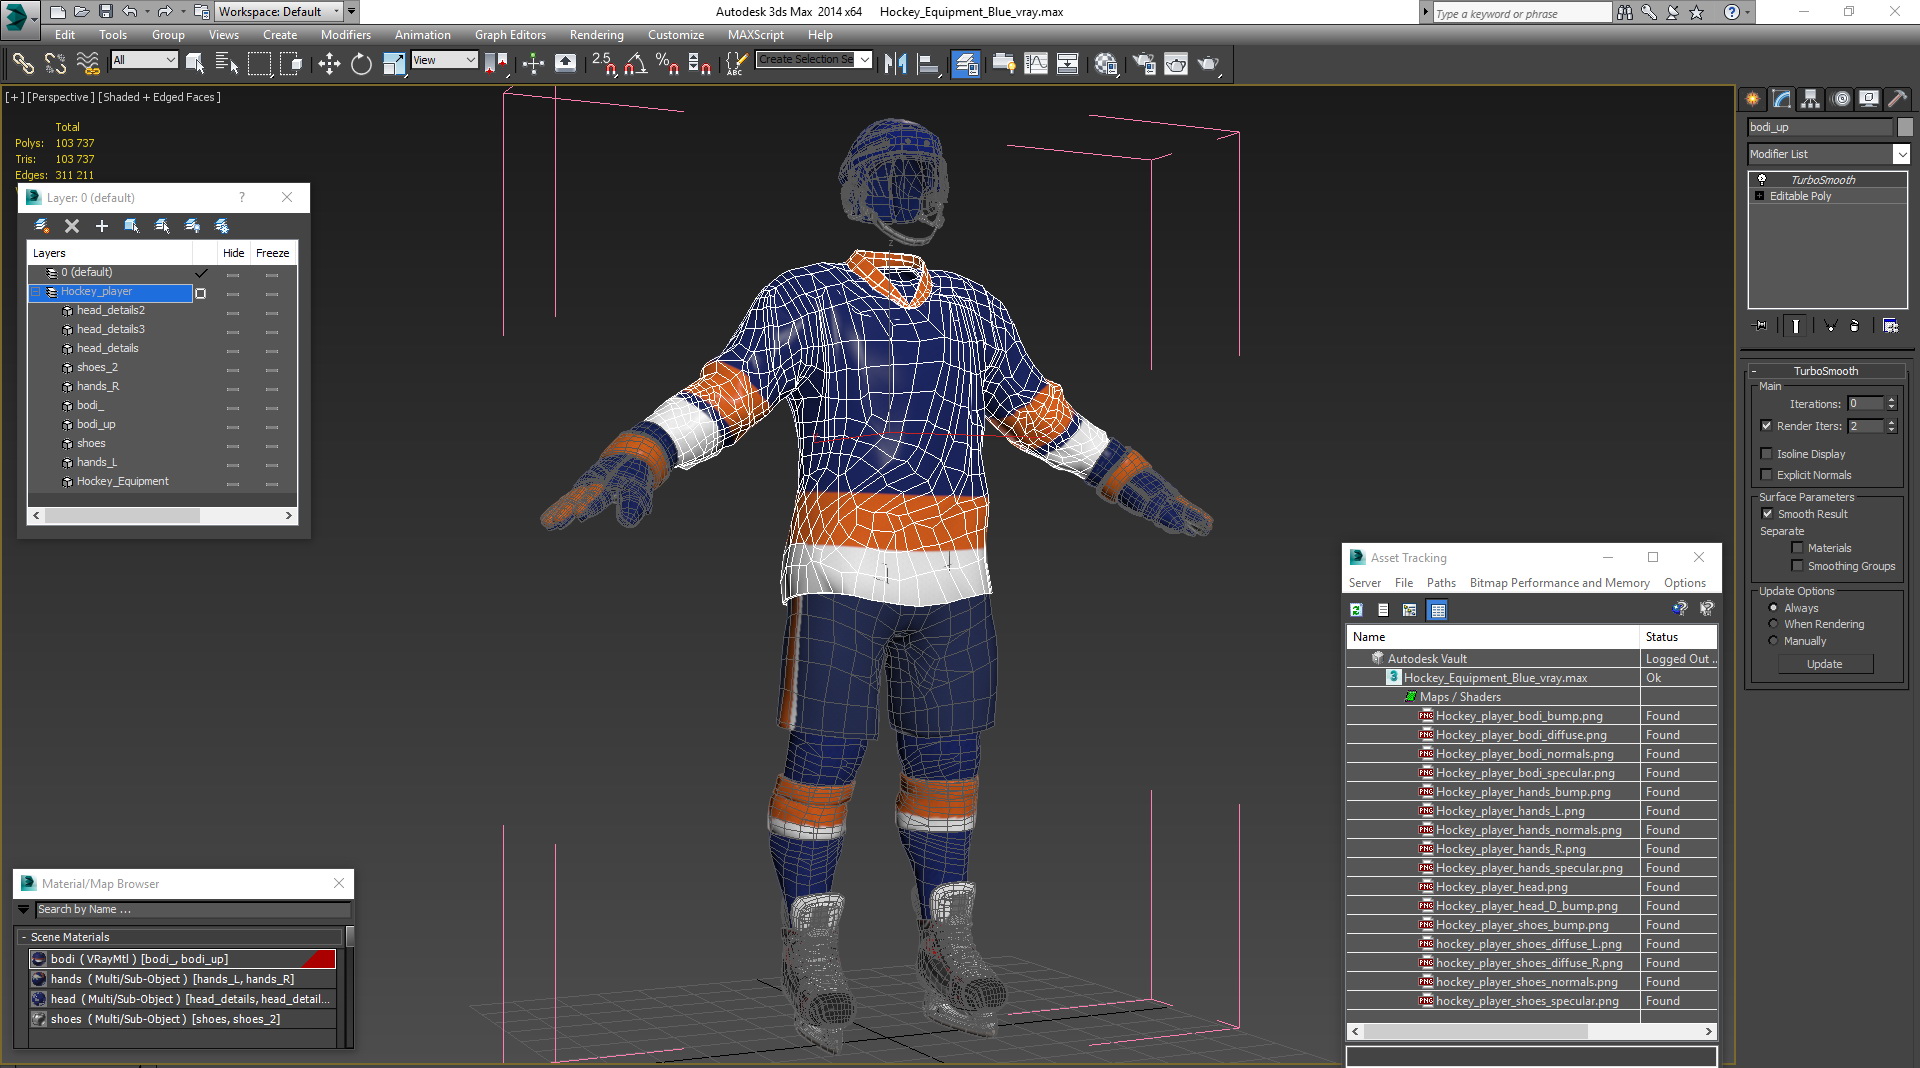The width and height of the screenshot is (1920, 1068).
Task: Activate the Select and Scale tool
Action: coord(394,64)
